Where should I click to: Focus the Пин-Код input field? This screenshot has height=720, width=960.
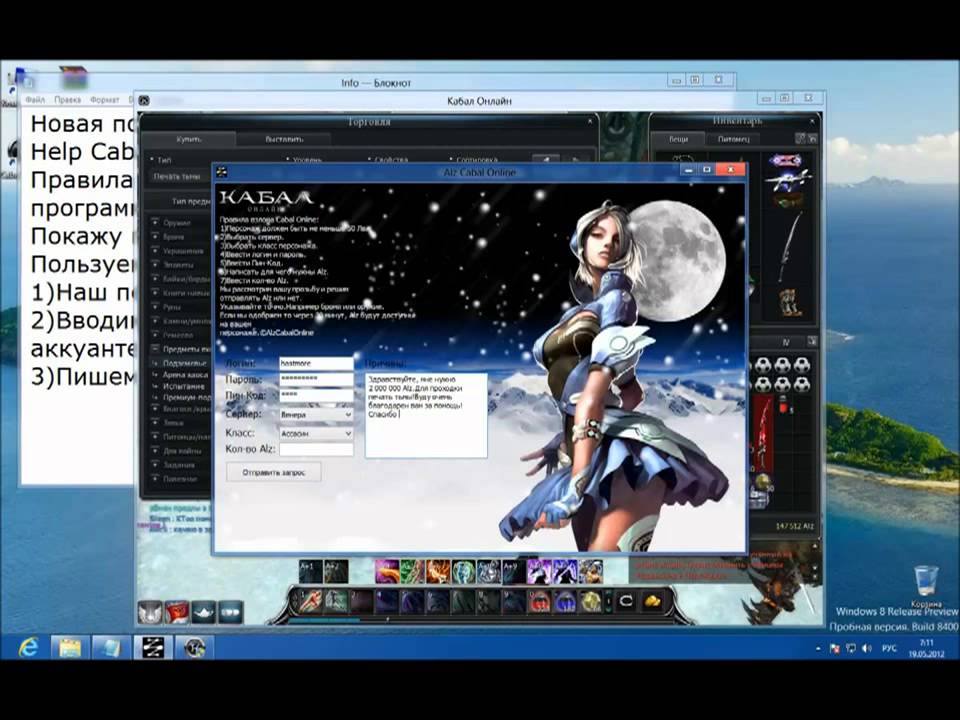coord(316,396)
